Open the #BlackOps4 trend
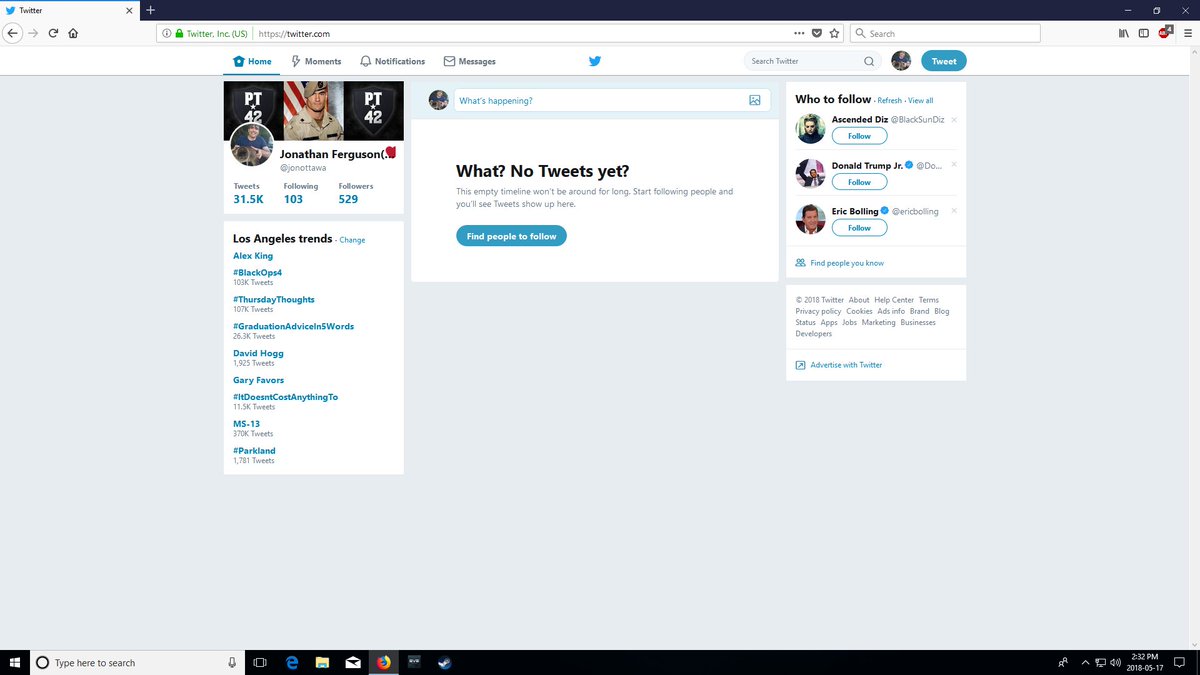This screenshot has width=1200, height=675. coord(258,272)
